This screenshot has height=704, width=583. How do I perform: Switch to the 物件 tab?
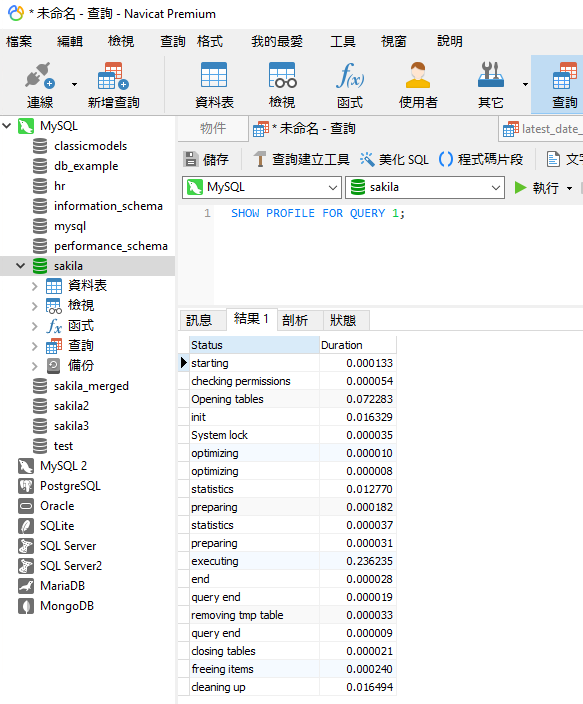[213, 128]
